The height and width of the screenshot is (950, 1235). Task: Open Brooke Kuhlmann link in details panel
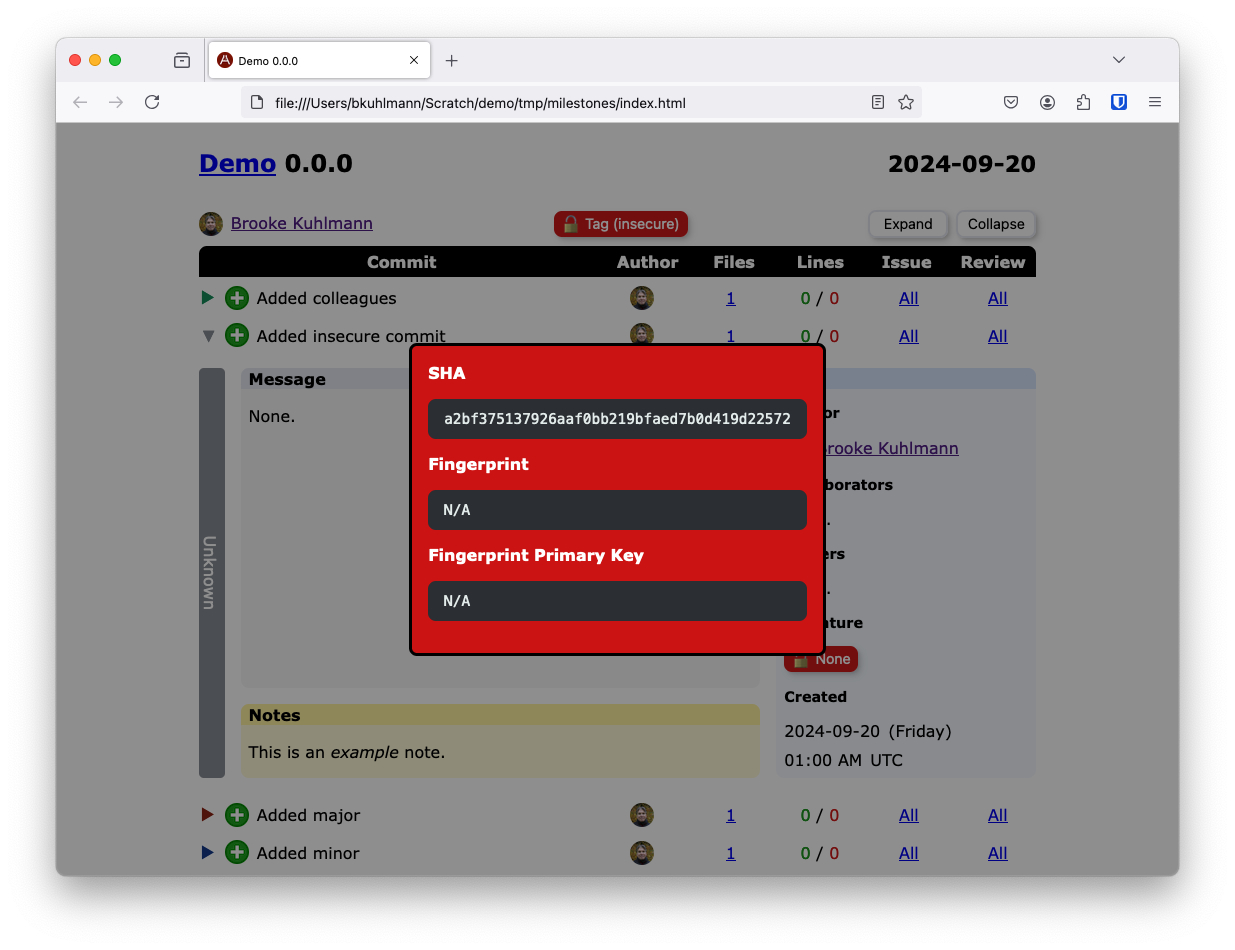(x=890, y=448)
